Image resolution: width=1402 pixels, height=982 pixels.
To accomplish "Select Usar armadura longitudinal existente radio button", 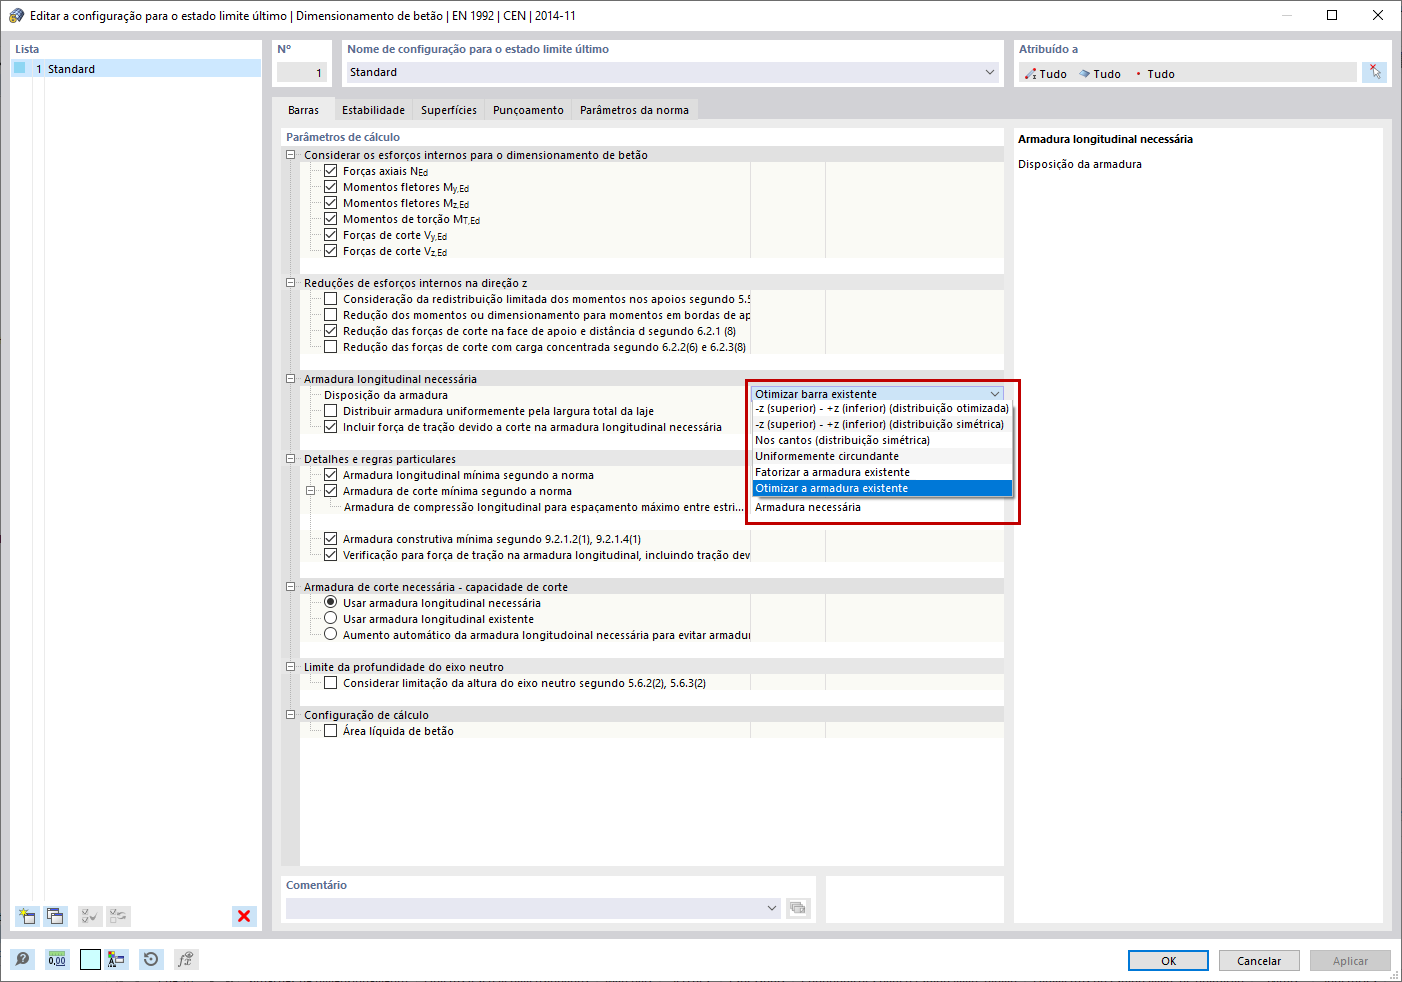I will pyautogui.click(x=331, y=619).
